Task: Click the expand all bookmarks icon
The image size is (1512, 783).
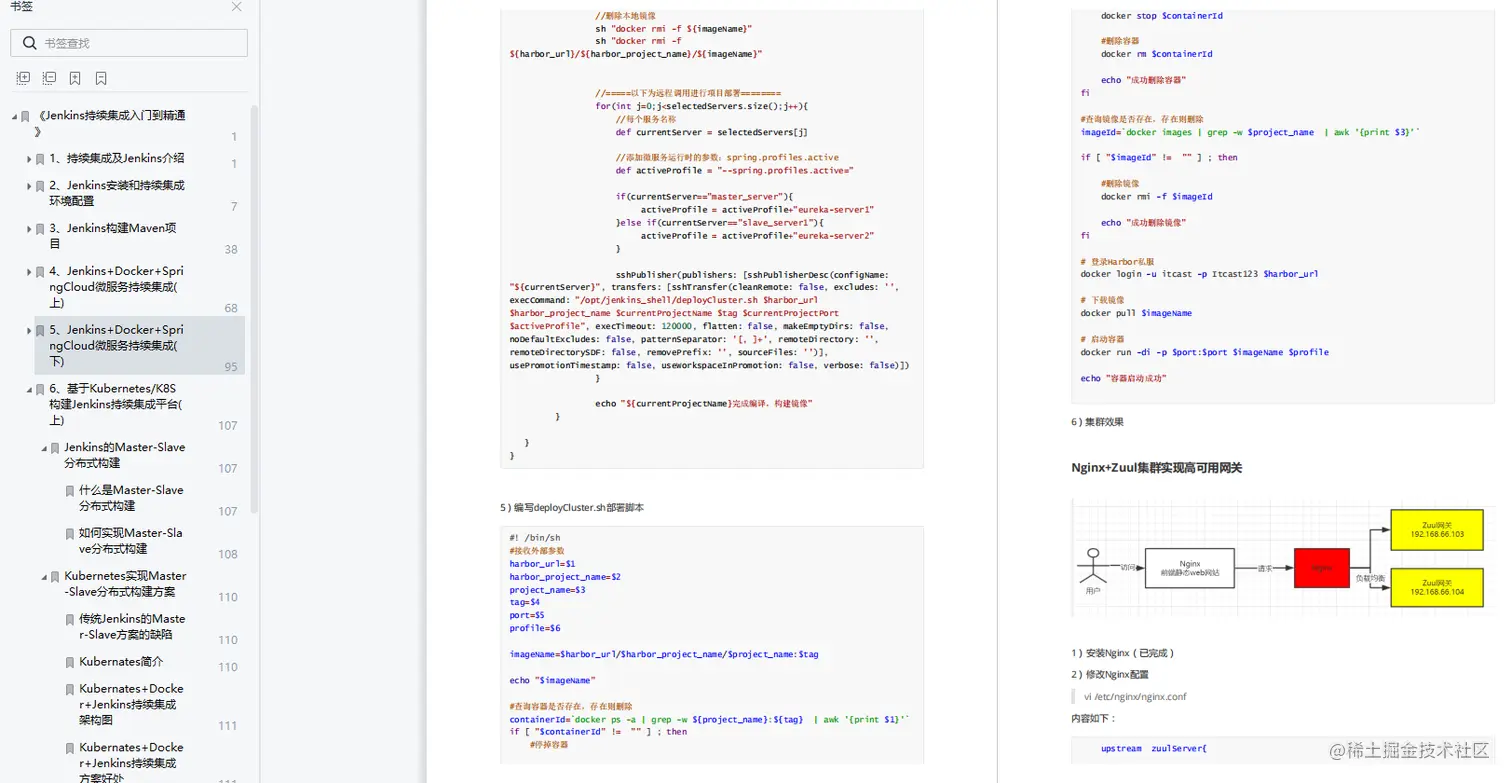Action: (x=23, y=78)
